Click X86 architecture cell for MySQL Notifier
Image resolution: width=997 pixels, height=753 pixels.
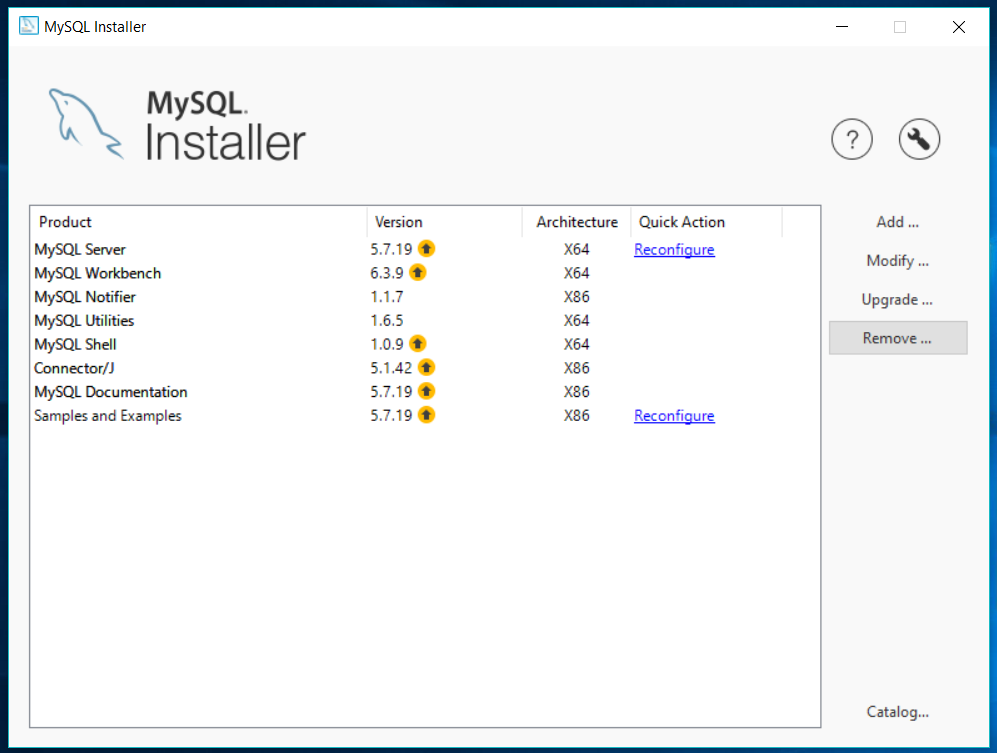point(577,297)
